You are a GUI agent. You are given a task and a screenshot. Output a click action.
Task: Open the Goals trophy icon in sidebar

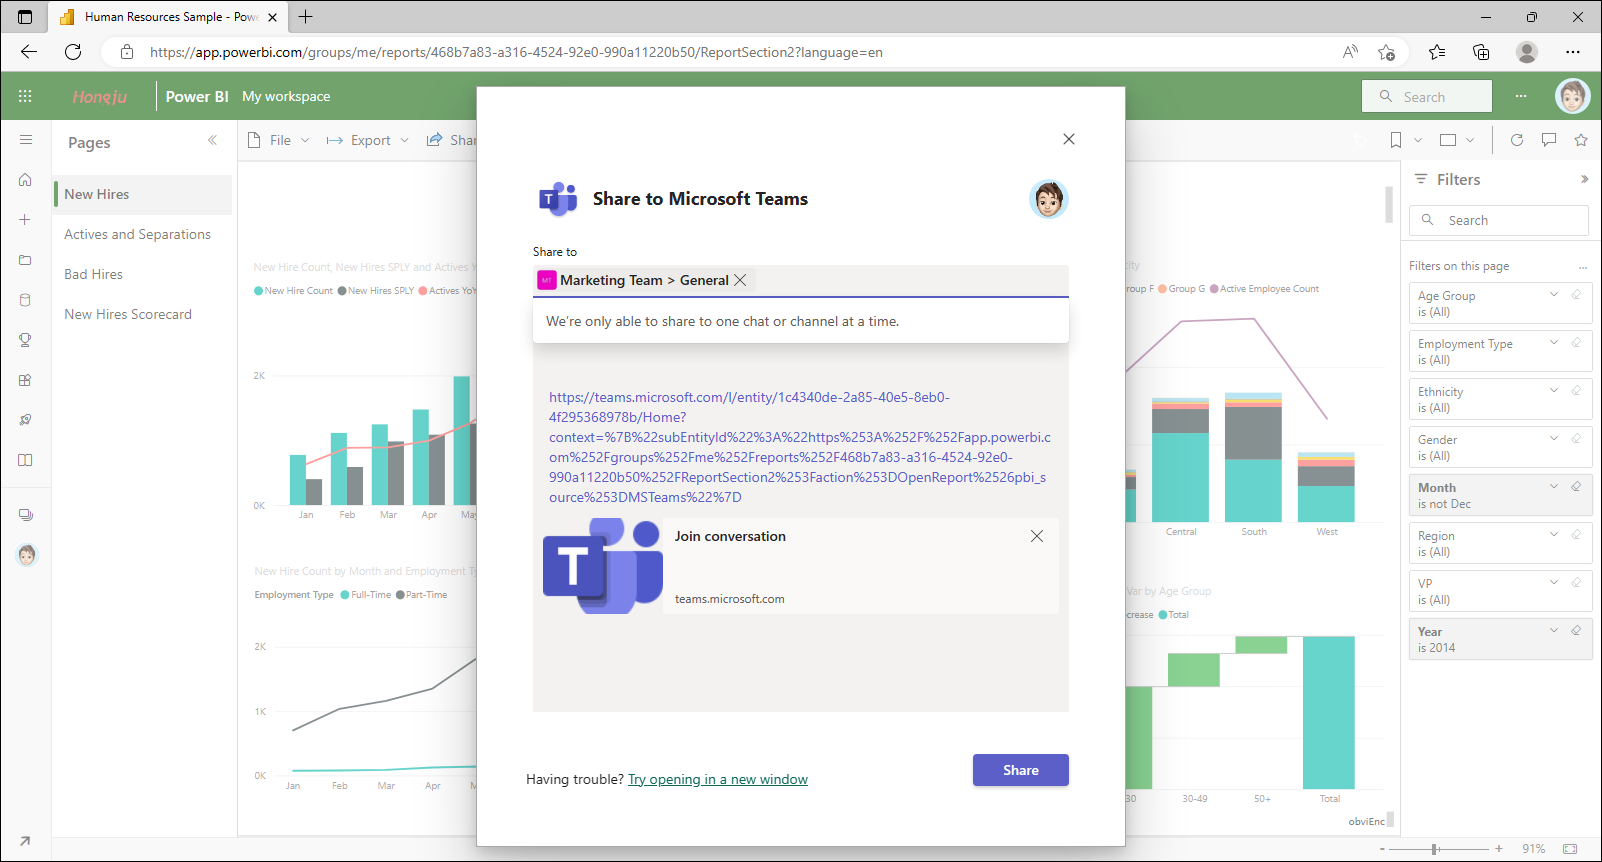click(26, 340)
